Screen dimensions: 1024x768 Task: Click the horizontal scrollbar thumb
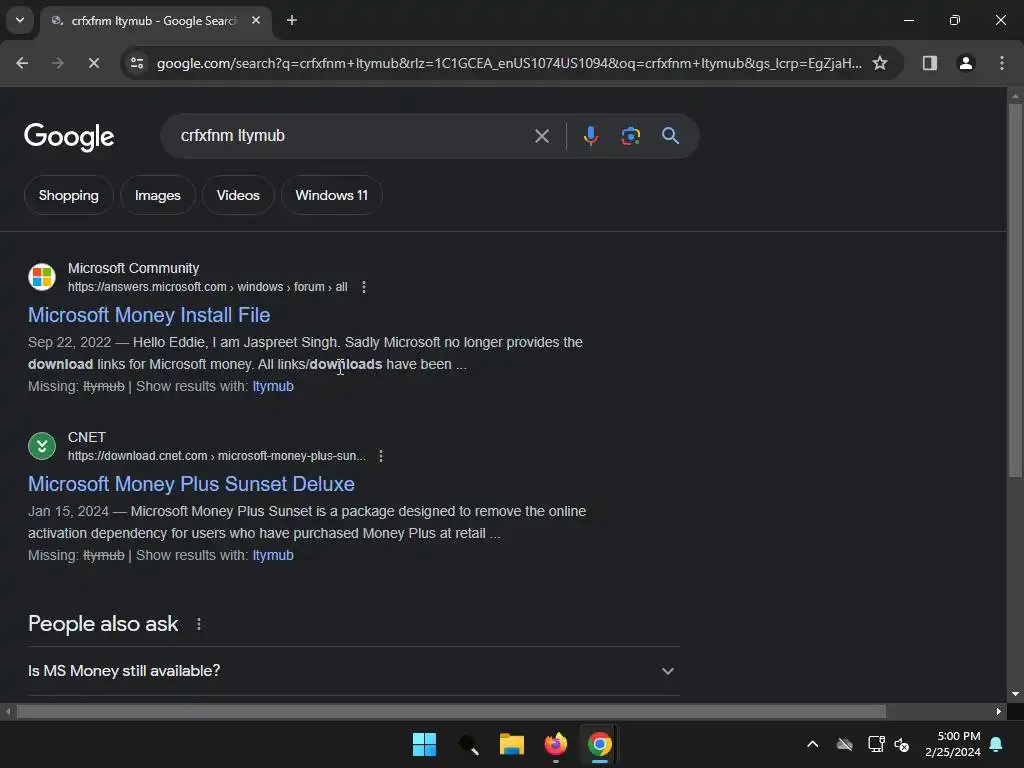[451, 711]
